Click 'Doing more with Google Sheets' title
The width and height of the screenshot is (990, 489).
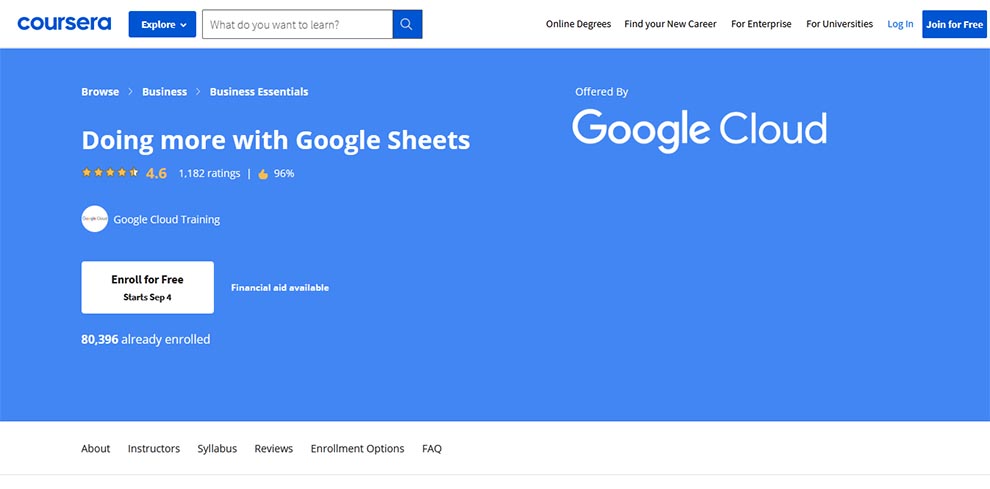pyautogui.click(x=276, y=140)
